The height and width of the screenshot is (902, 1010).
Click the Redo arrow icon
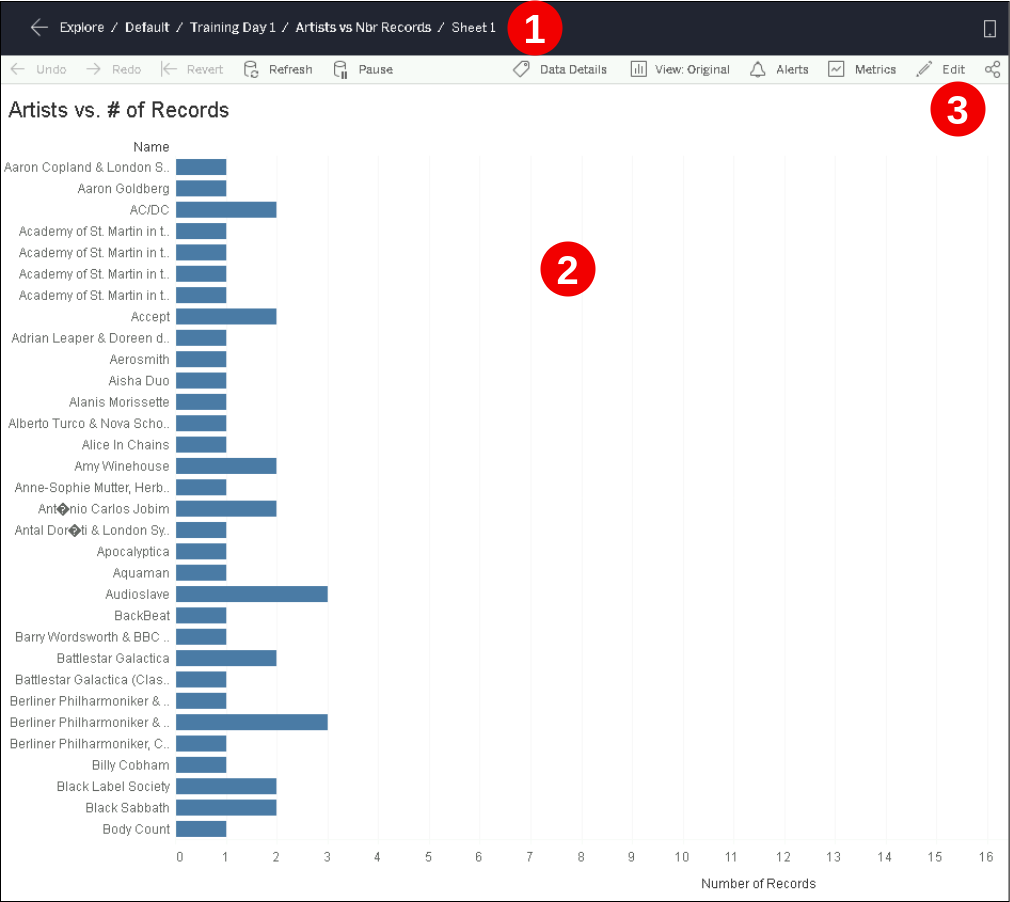[93, 69]
